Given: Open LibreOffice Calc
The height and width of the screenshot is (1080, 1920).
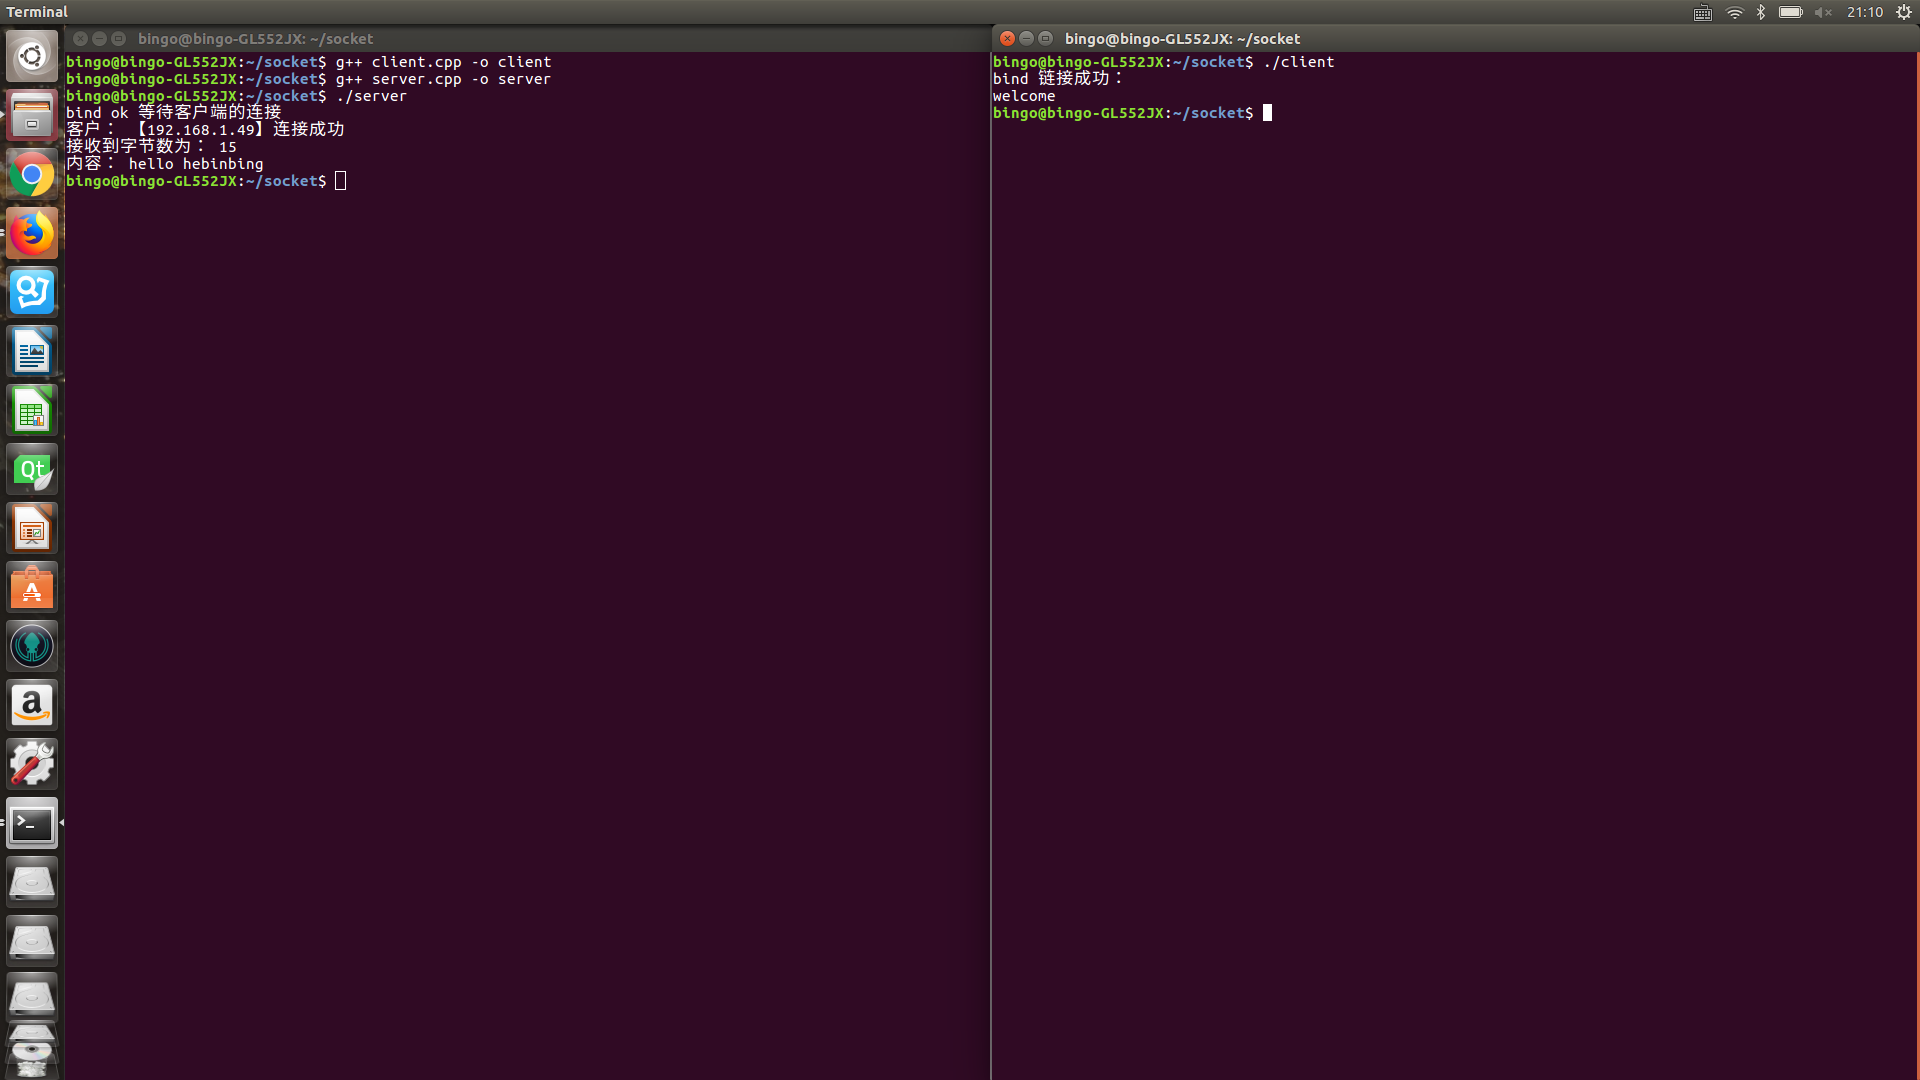Looking at the screenshot, I should pos(31,410).
